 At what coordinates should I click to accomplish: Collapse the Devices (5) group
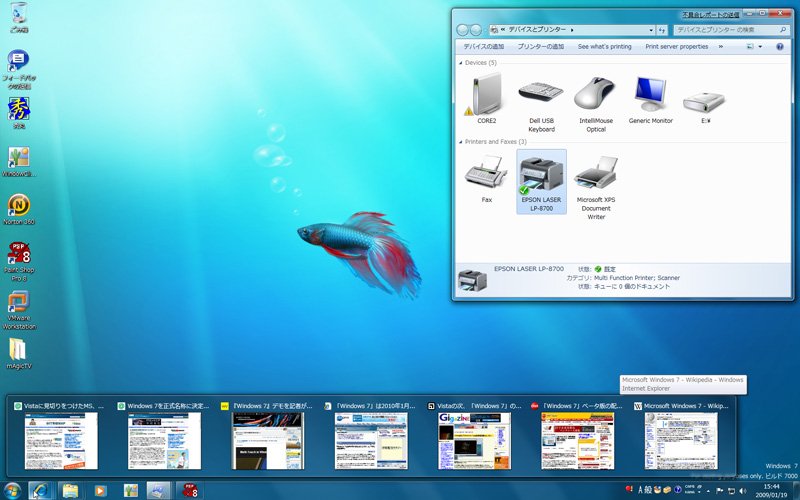pyautogui.click(x=461, y=63)
